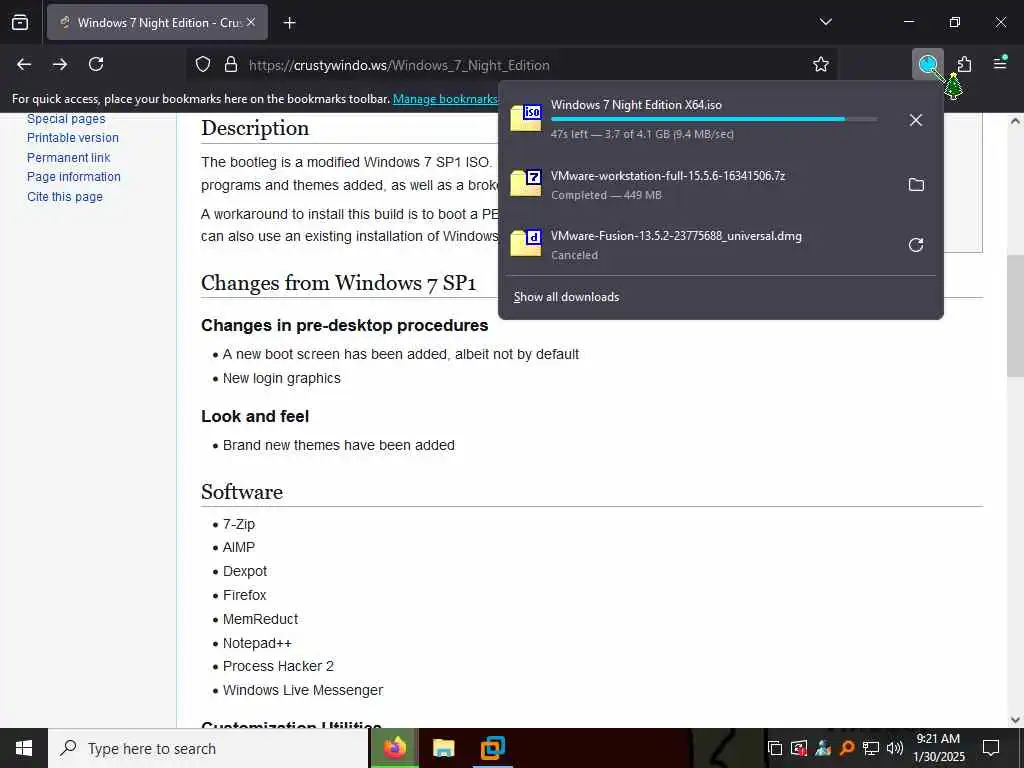Screen dimensions: 1024x768
Task: Open Permanent link in sidebar
Action: [69, 157]
